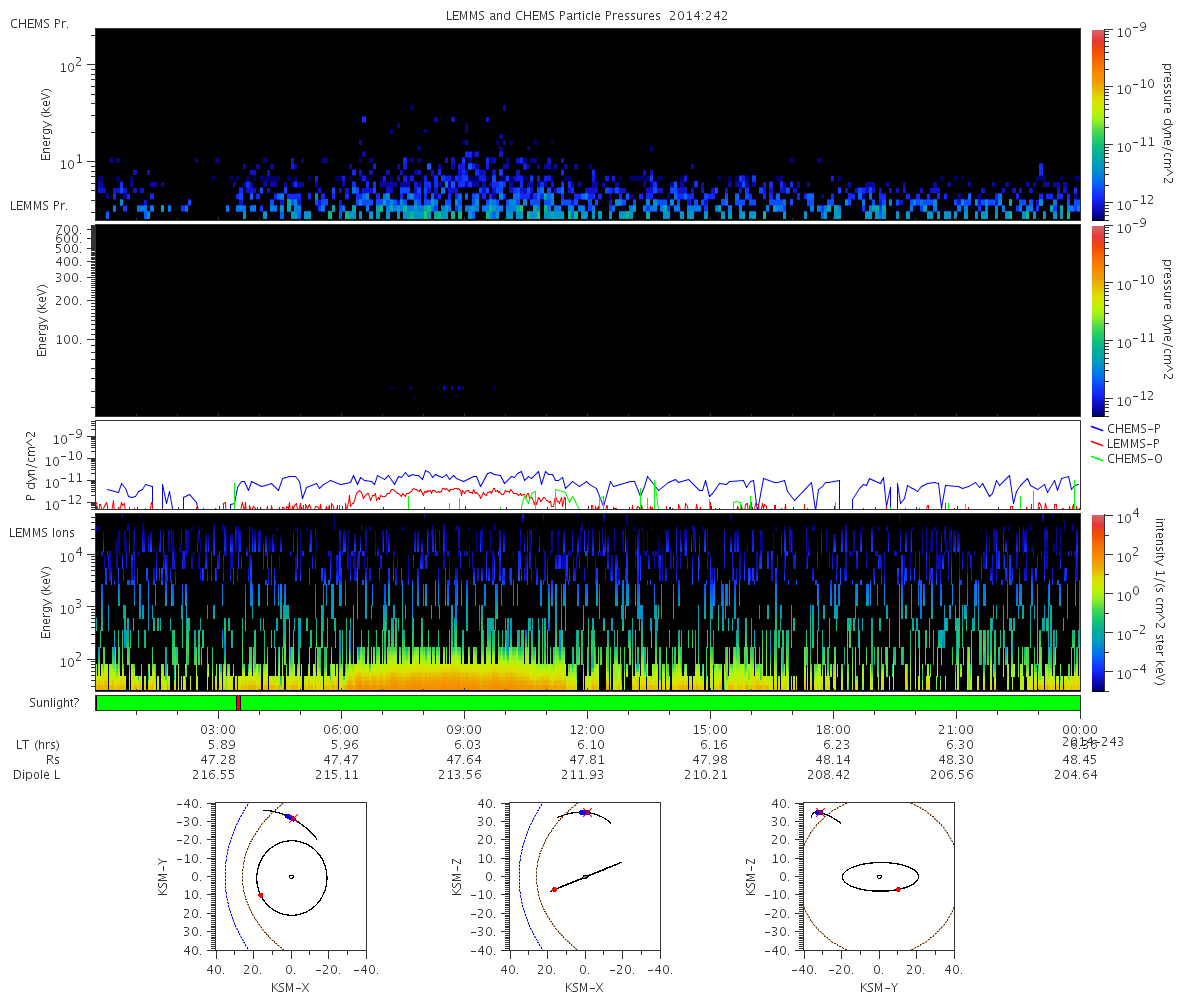1200x1000 pixels.
Task: Click the 03:00 time axis label
Action: [x=218, y=730]
